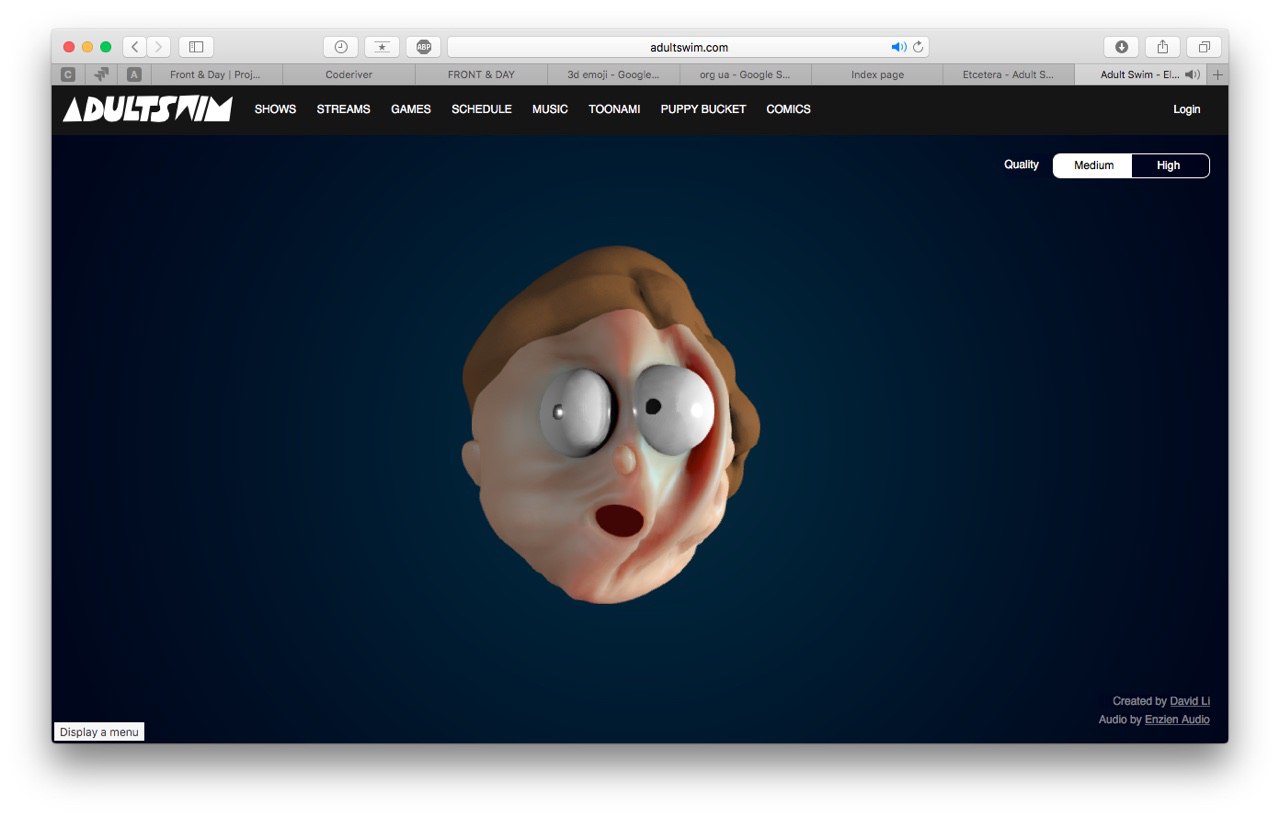Image resolution: width=1280 pixels, height=817 pixels.
Task: Open the SCHEDULE nav item
Action: 481,109
